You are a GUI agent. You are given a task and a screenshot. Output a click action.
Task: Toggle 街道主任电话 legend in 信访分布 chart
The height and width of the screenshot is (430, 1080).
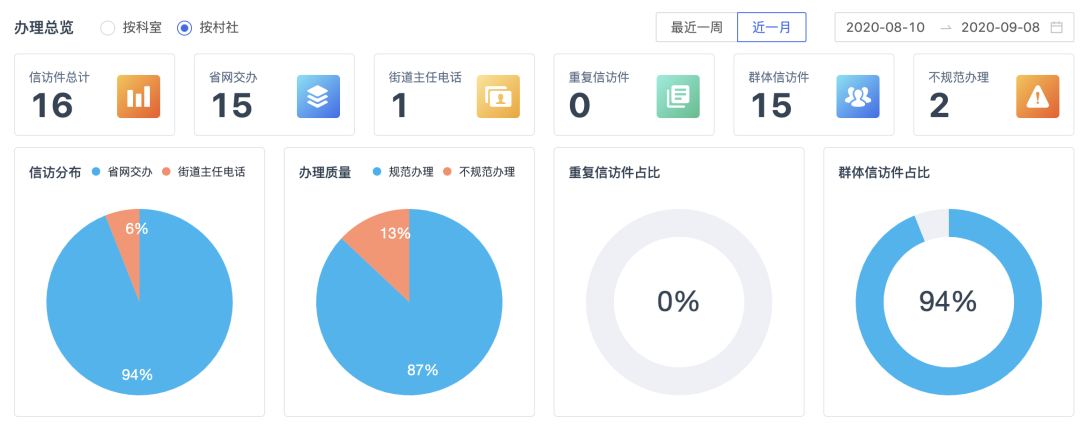(x=204, y=172)
